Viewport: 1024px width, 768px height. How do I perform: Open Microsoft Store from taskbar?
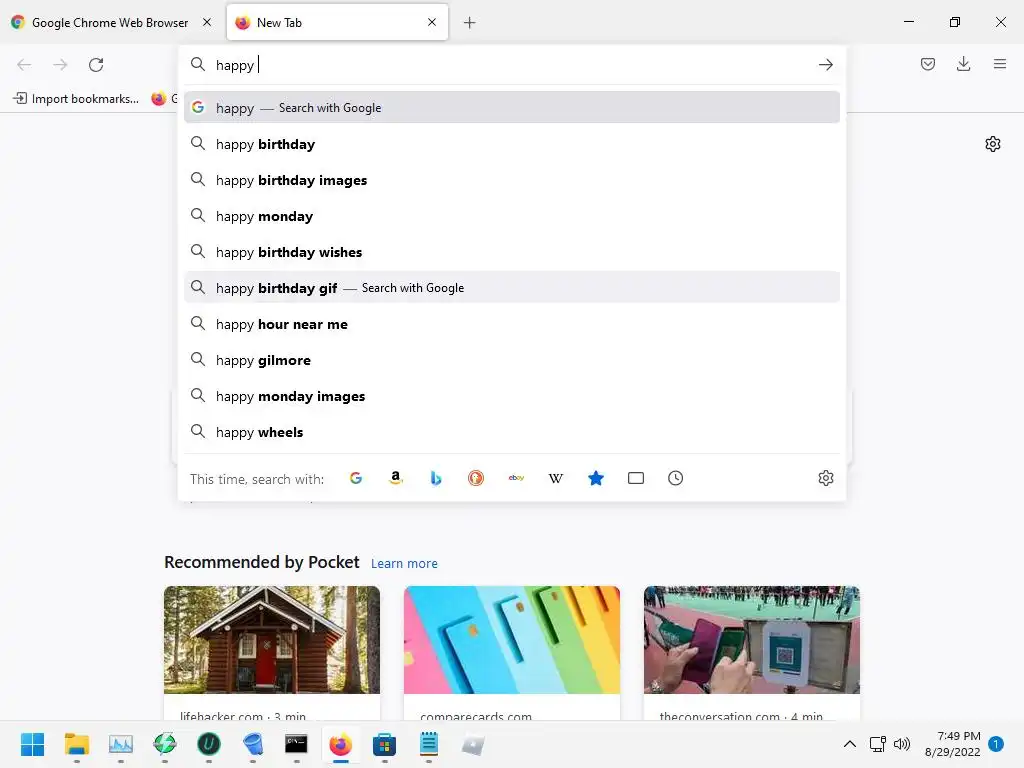[384, 744]
